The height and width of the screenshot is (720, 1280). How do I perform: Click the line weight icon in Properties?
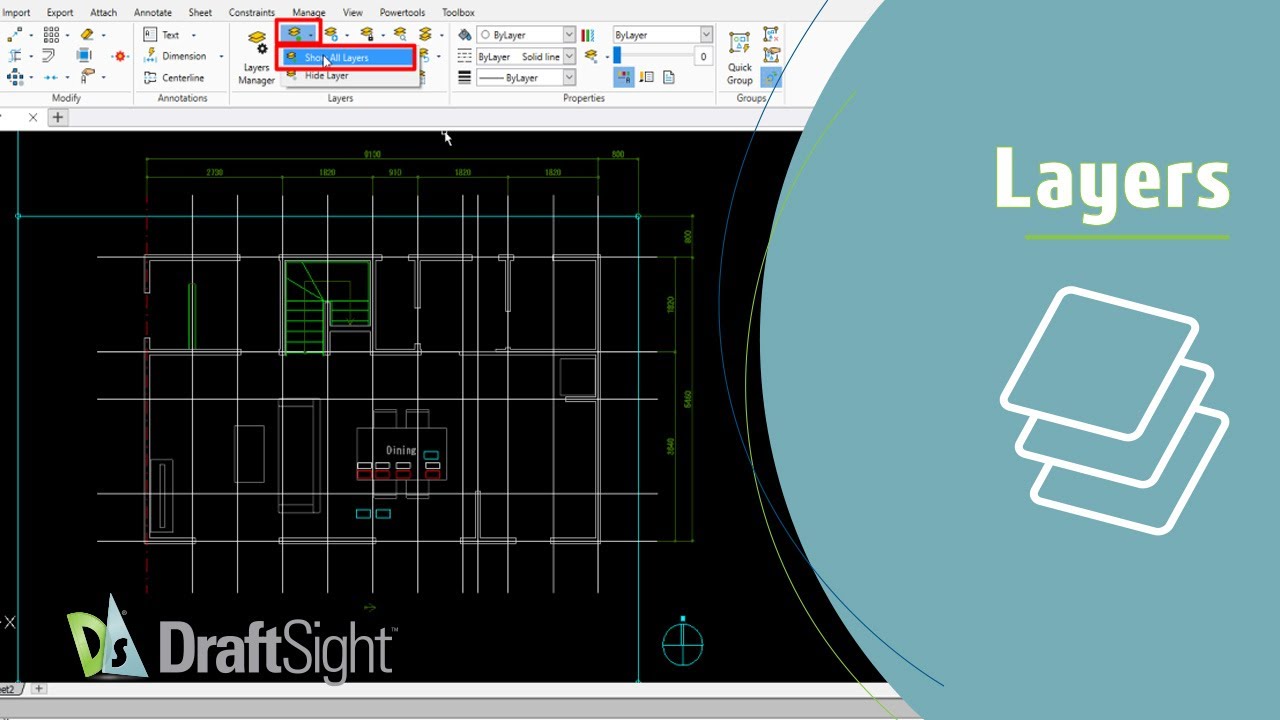[465, 78]
